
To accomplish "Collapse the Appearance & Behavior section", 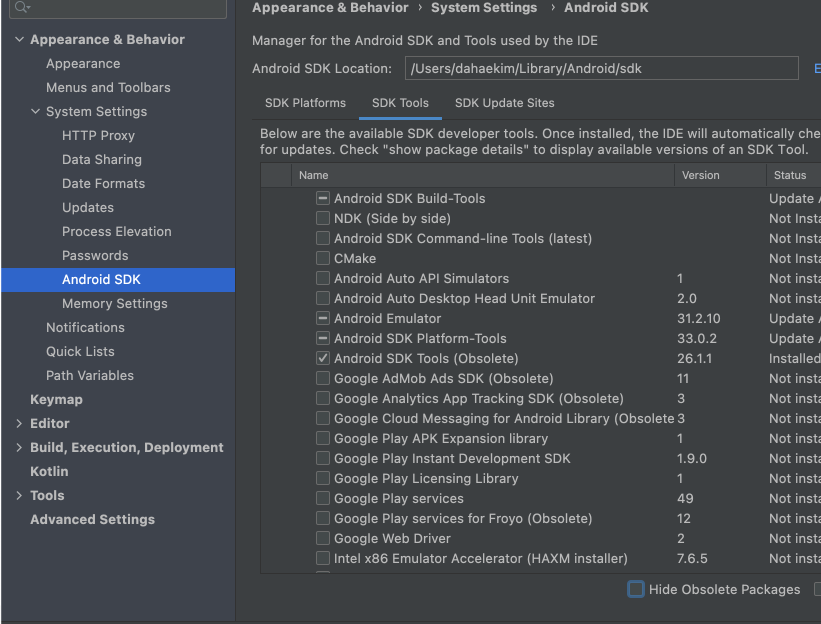I will click(19, 39).
